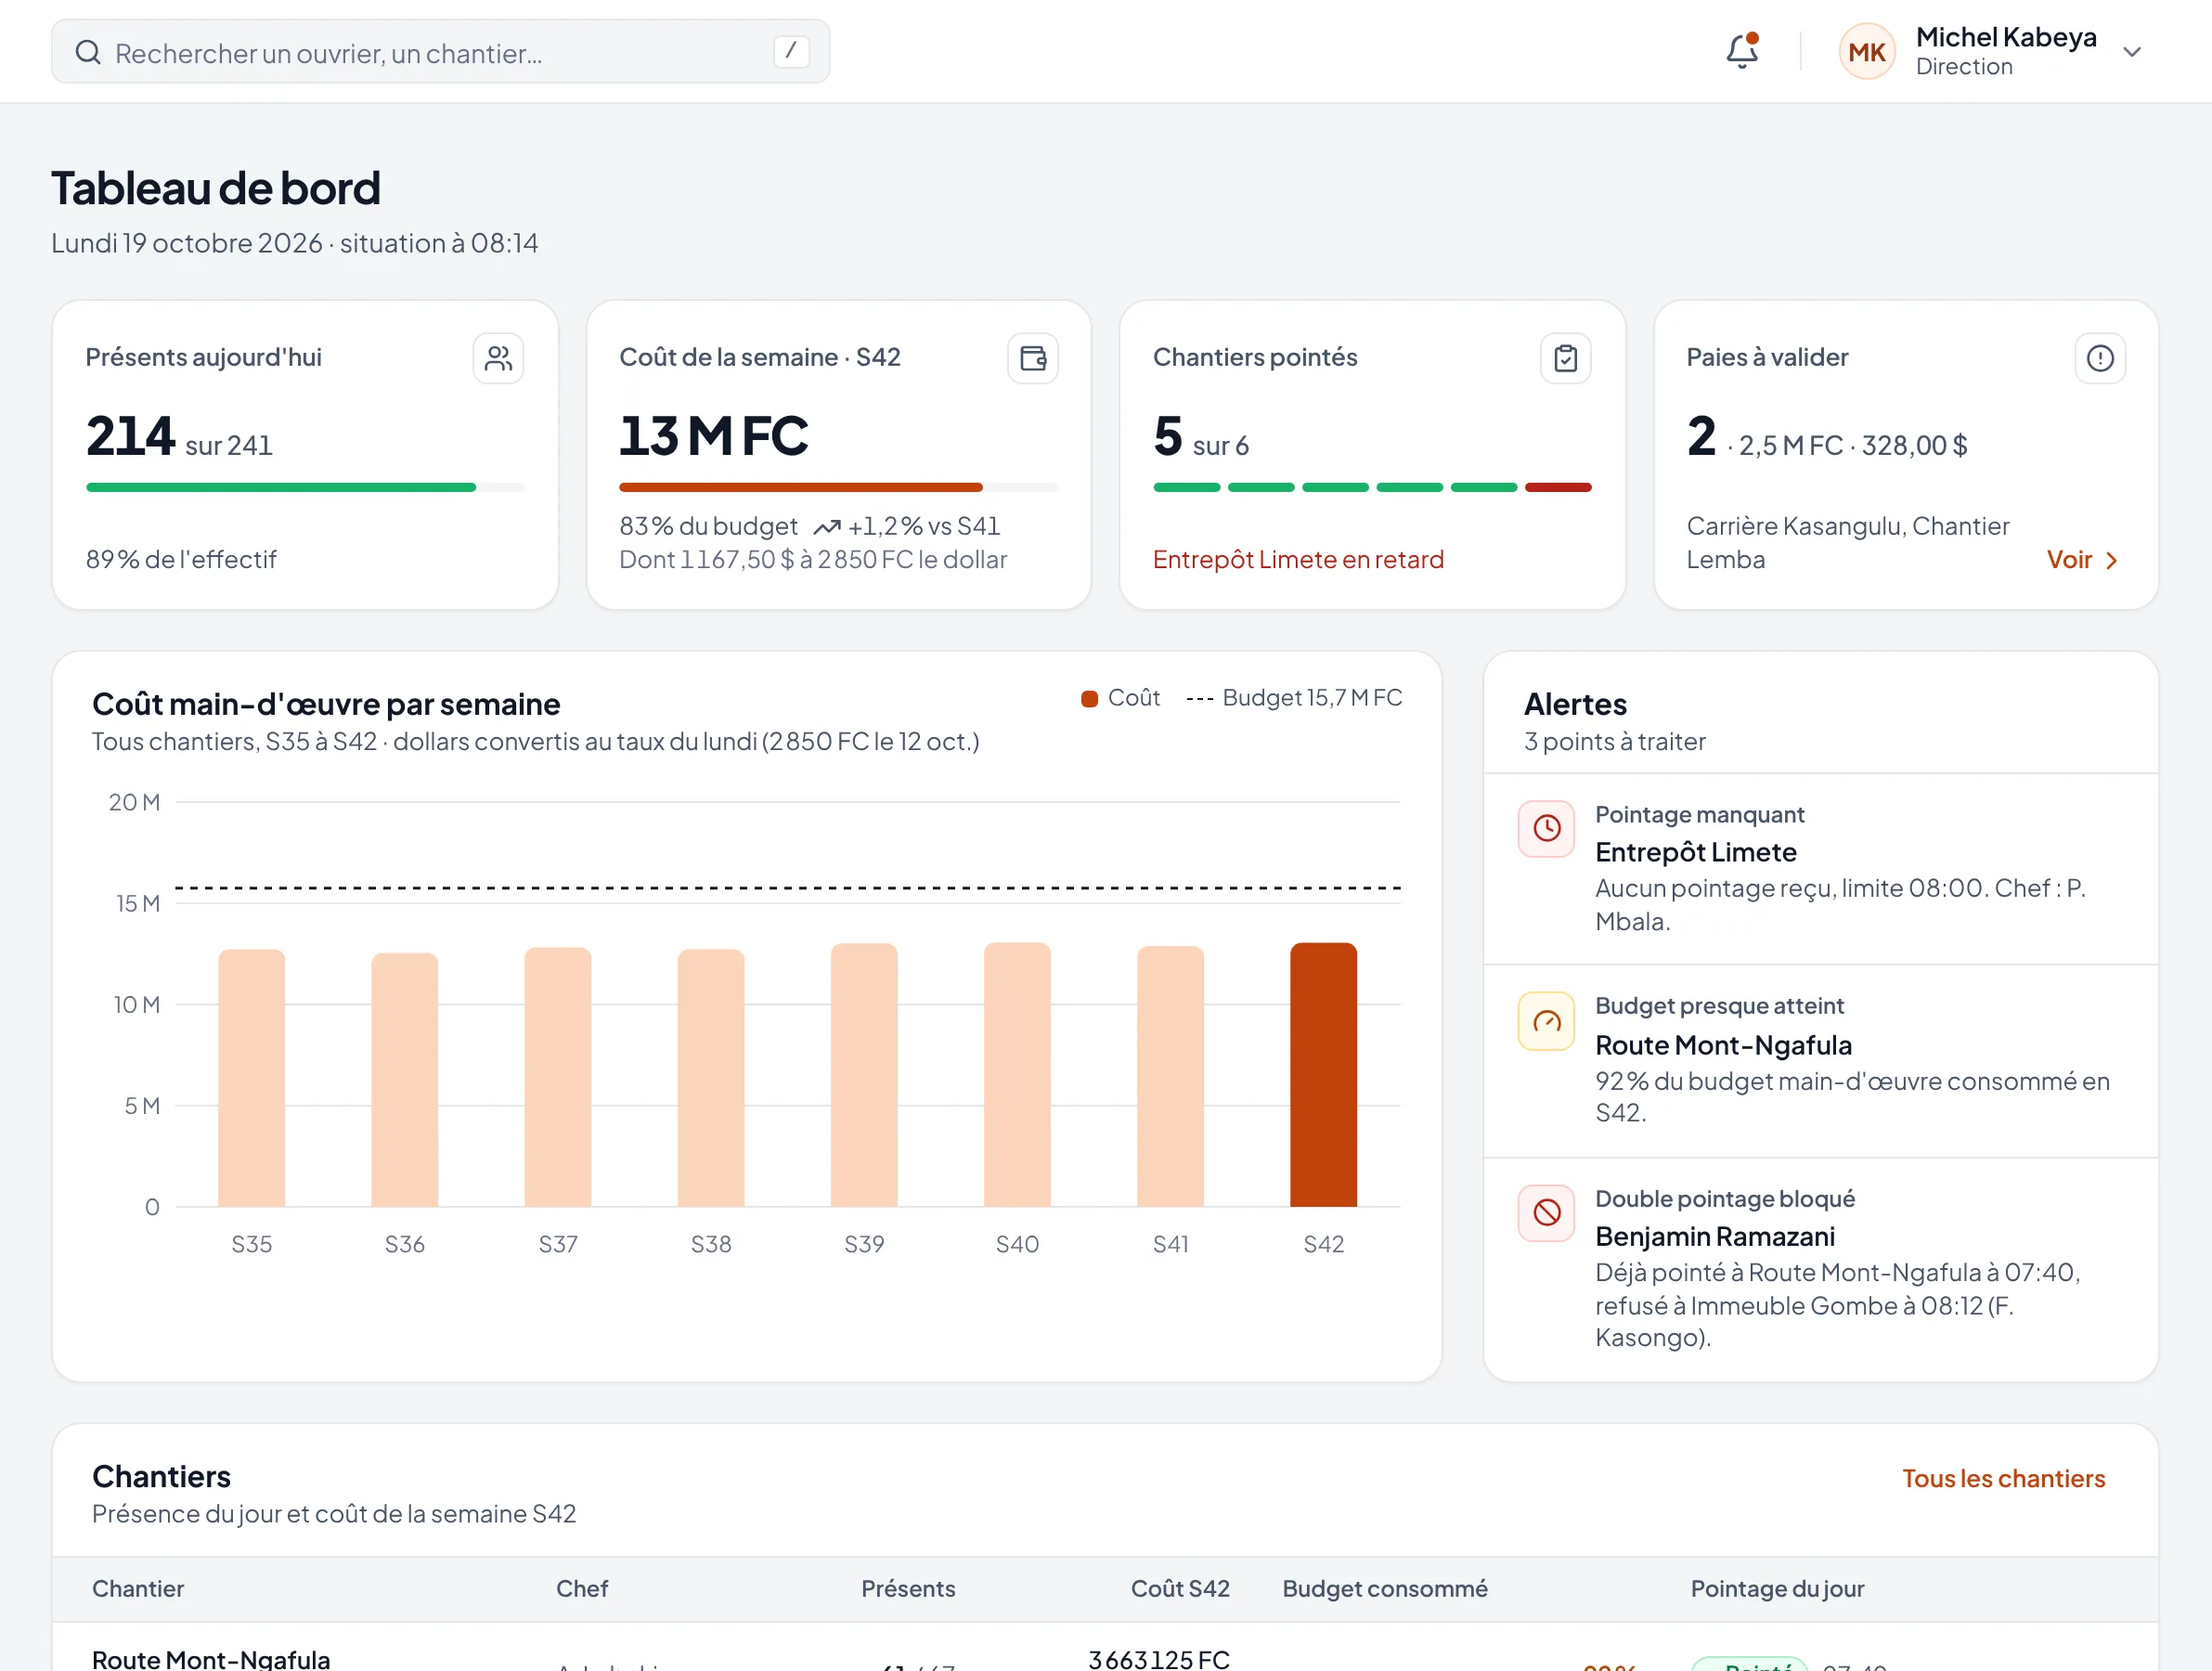Click Voir link on Paies à valider
The image size is (2212, 1671).
[x=2082, y=560]
